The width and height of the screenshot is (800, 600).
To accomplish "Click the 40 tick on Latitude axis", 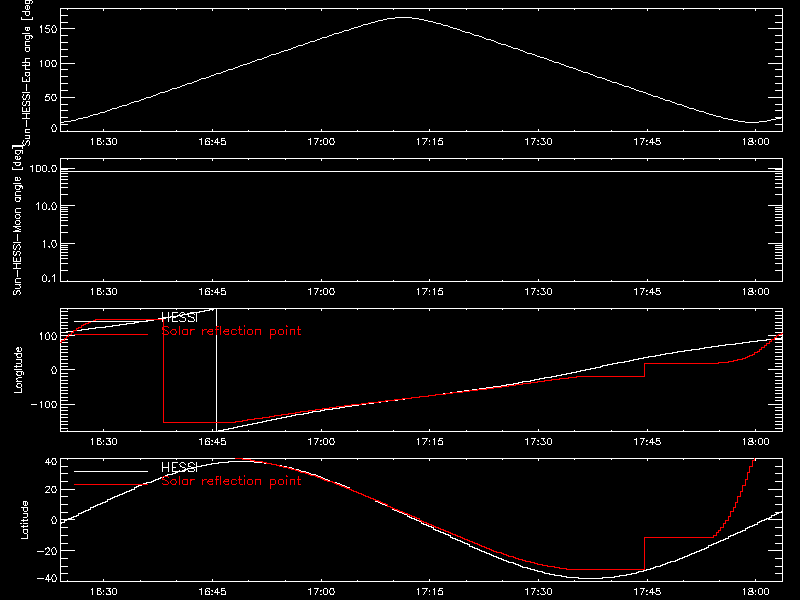I will pos(51,462).
